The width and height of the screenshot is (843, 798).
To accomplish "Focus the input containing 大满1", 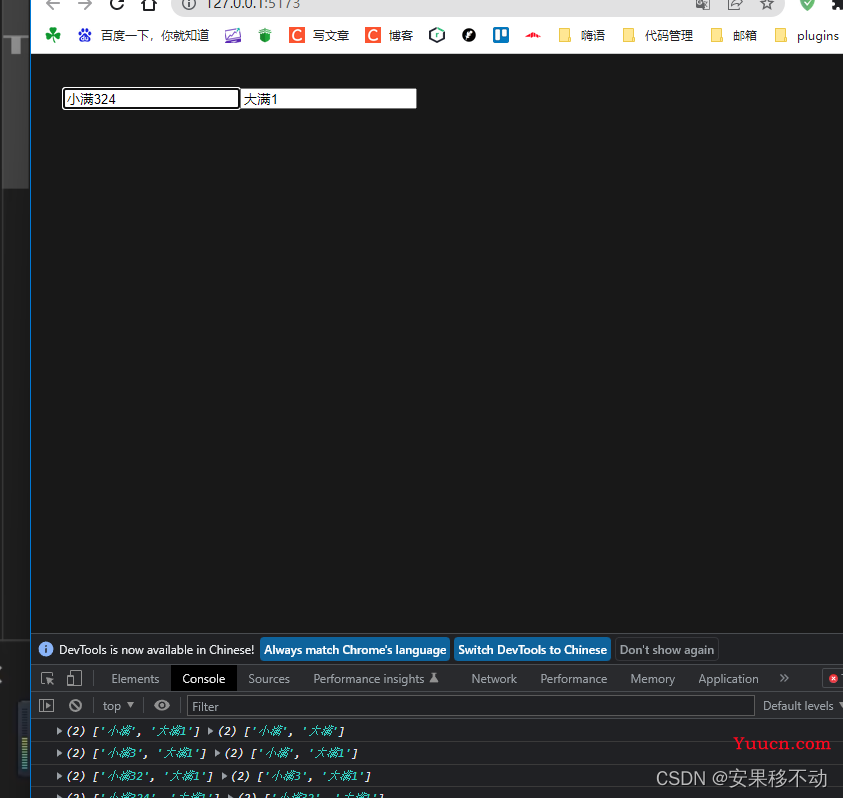I will [x=328, y=99].
